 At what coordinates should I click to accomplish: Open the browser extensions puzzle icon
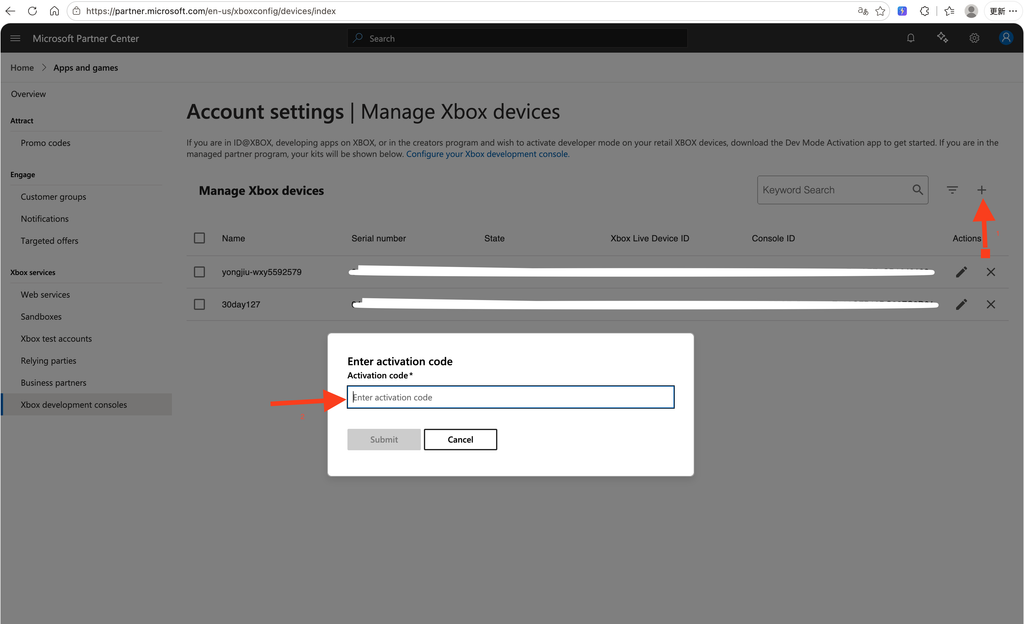point(925,11)
